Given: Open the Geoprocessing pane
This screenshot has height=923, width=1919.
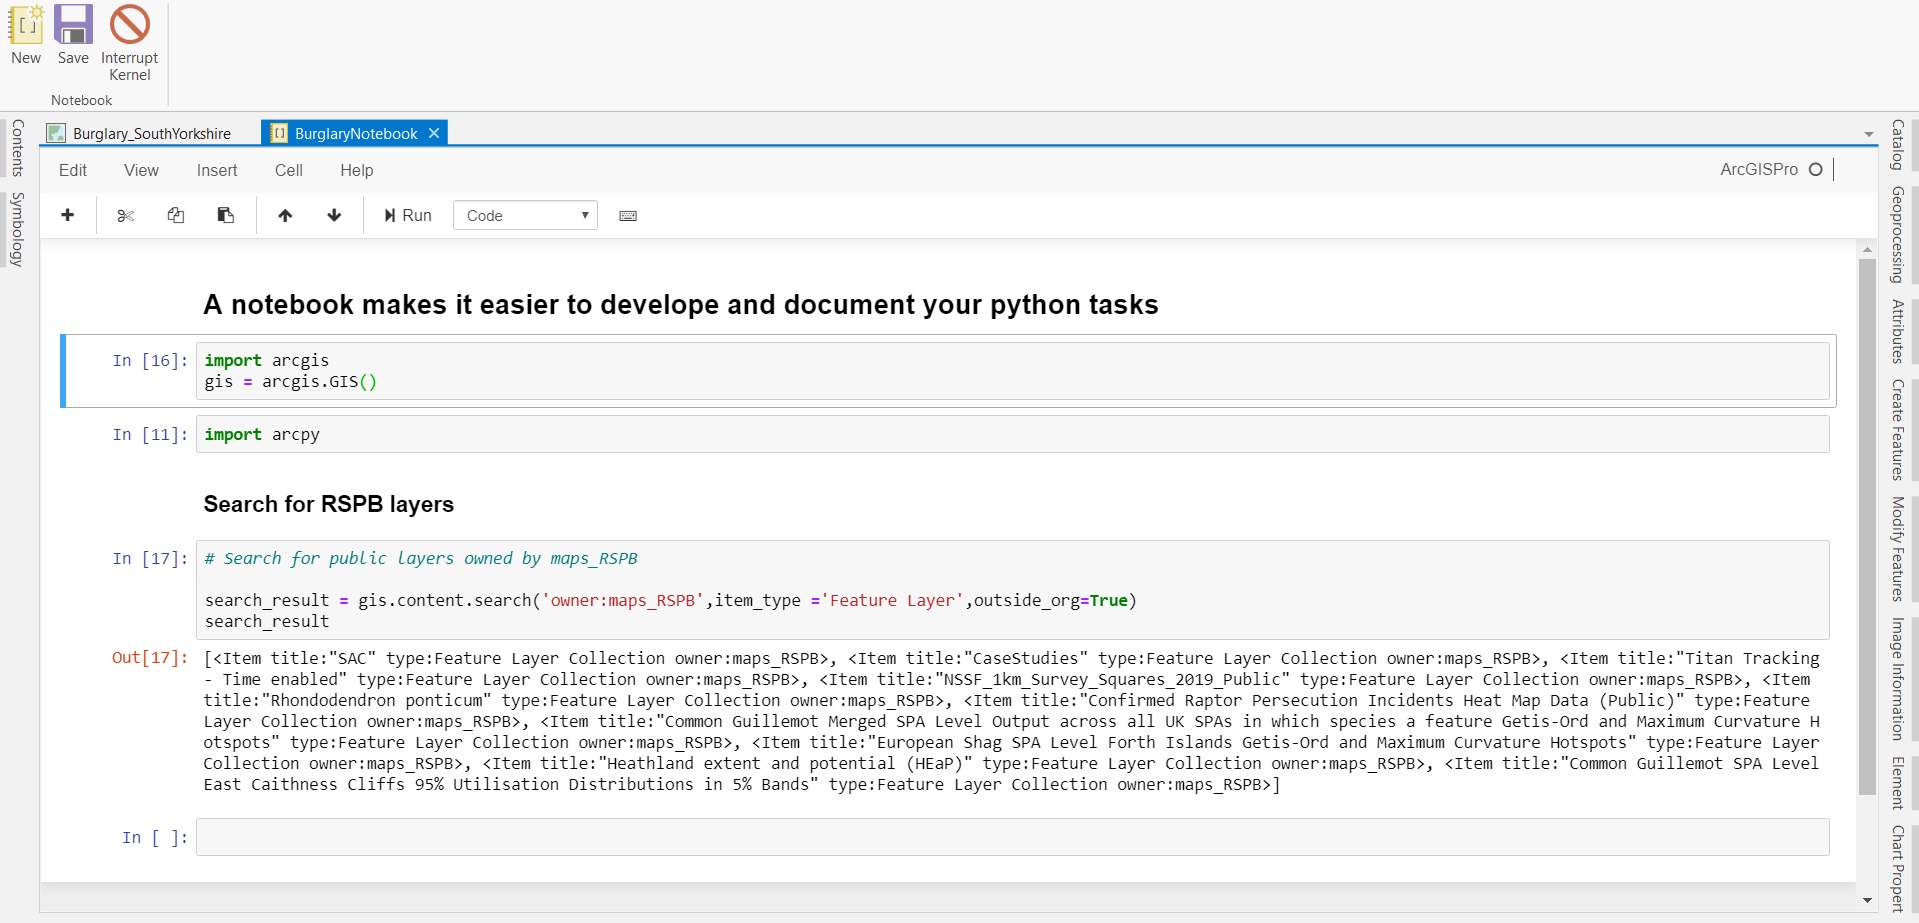Looking at the screenshot, I should [x=1897, y=234].
